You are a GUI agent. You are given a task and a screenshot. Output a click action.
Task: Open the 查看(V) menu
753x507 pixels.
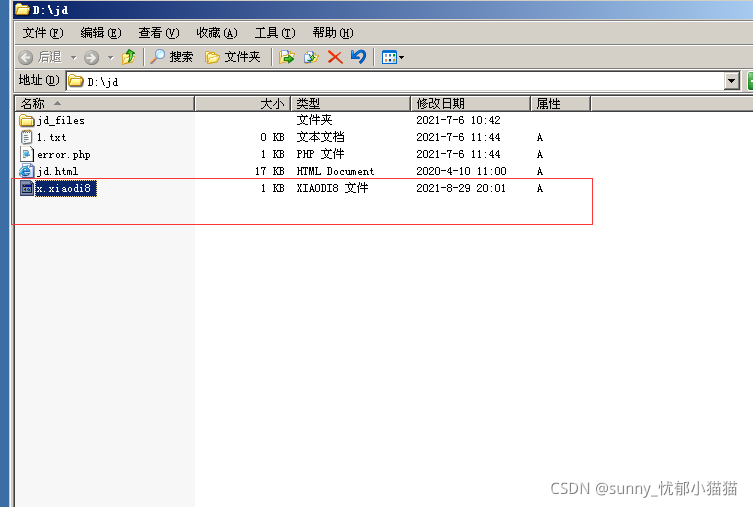(x=158, y=33)
